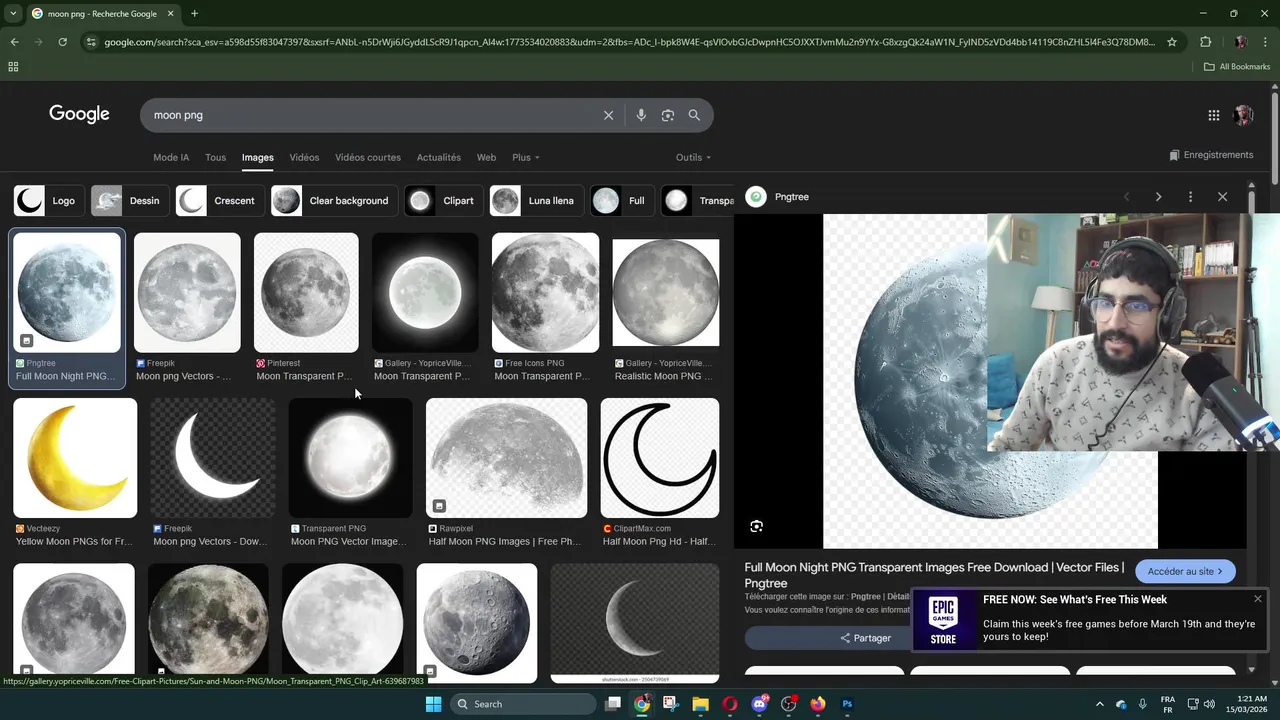Open Photoshop from the taskbar
Image resolution: width=1280 pixels, height=720 pixels.
pos(847,704)
